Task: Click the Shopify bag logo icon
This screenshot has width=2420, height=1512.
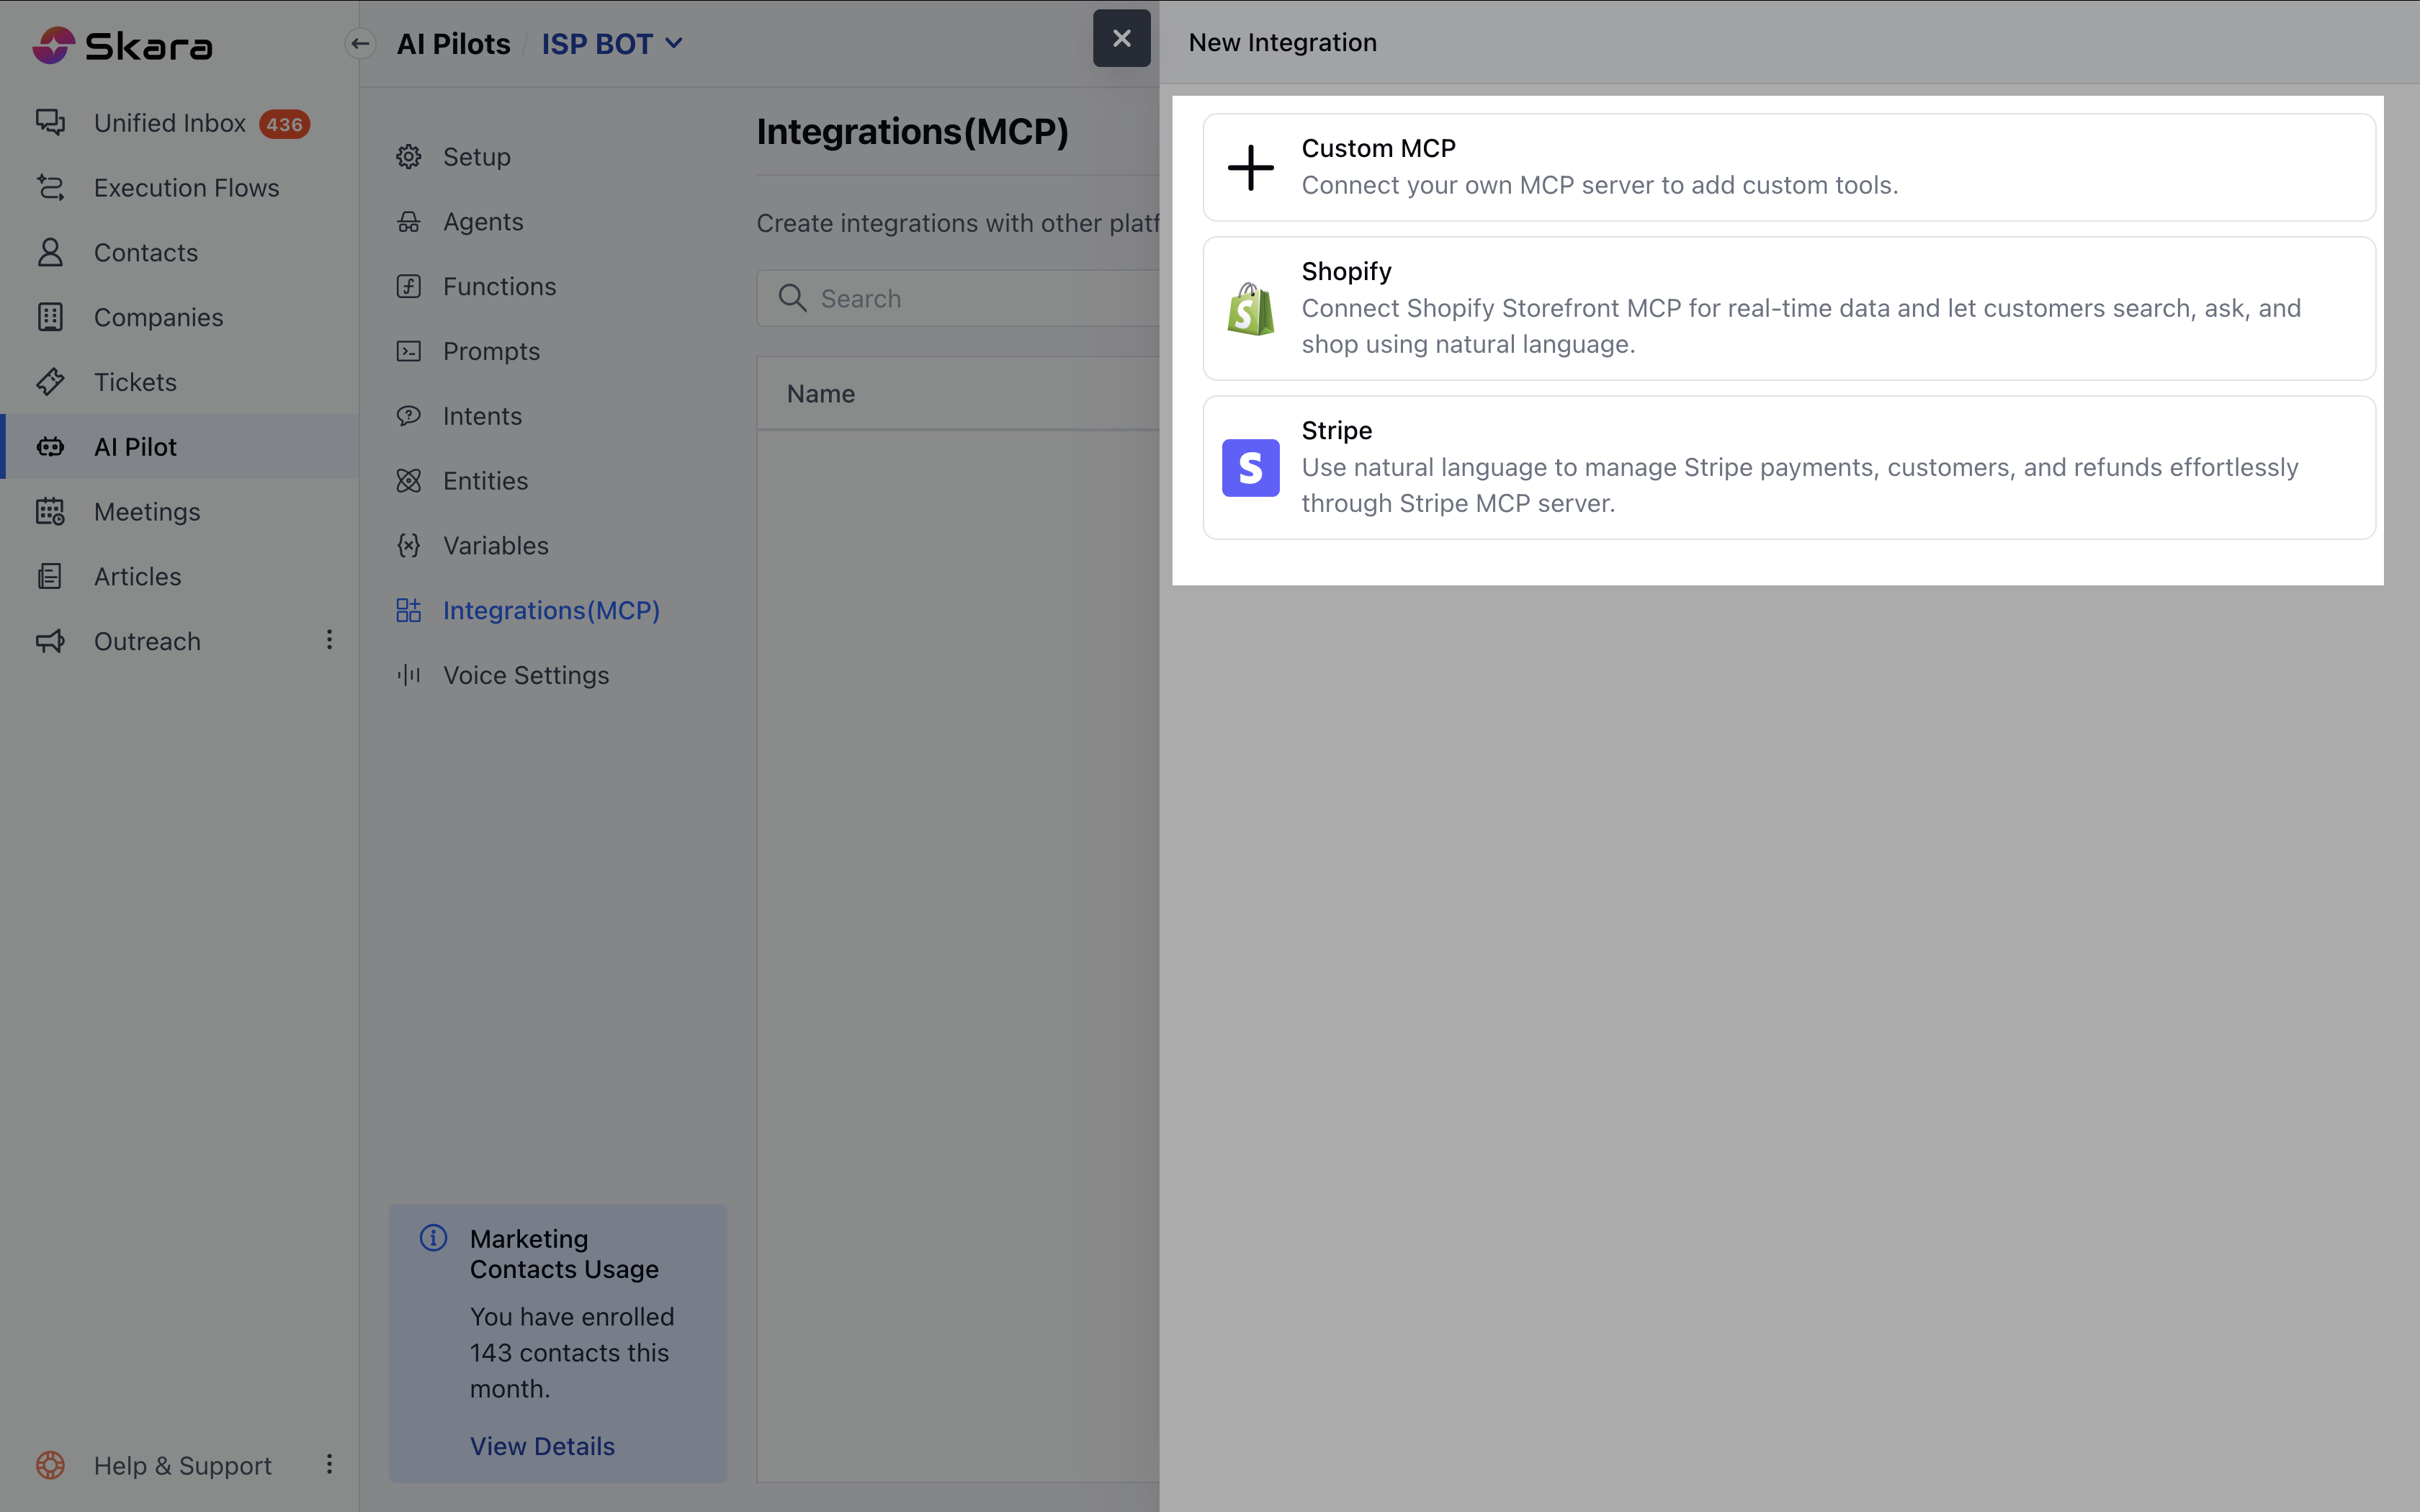Action: coord(1250,309)
